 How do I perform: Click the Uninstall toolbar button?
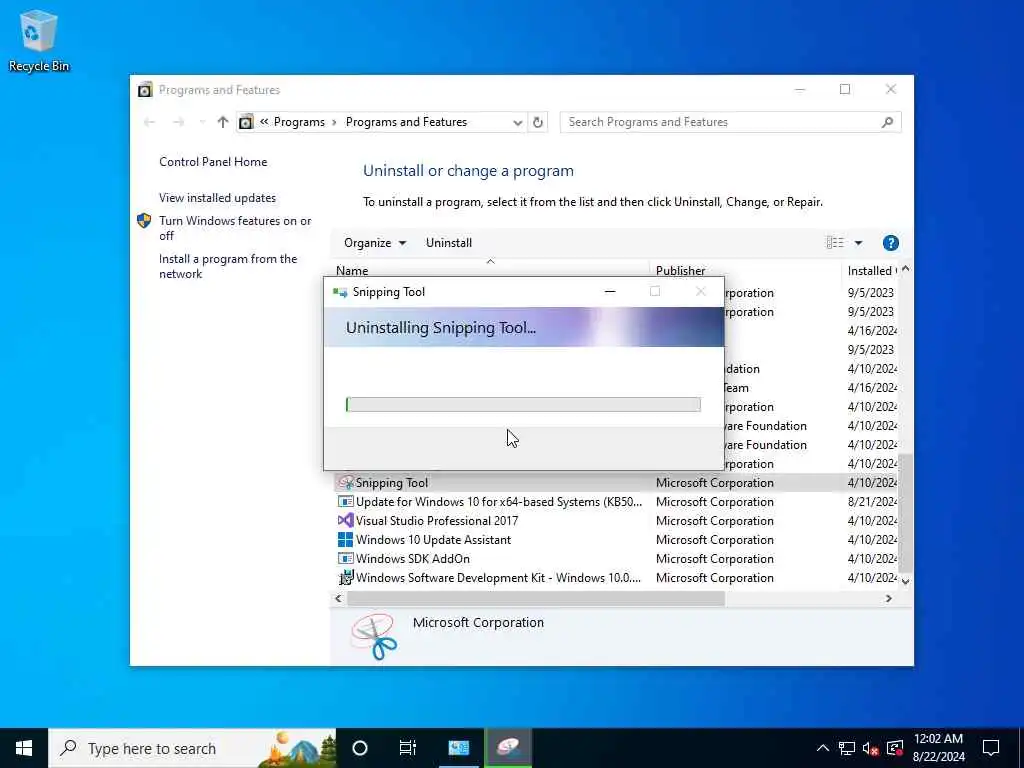coord(449,243)
